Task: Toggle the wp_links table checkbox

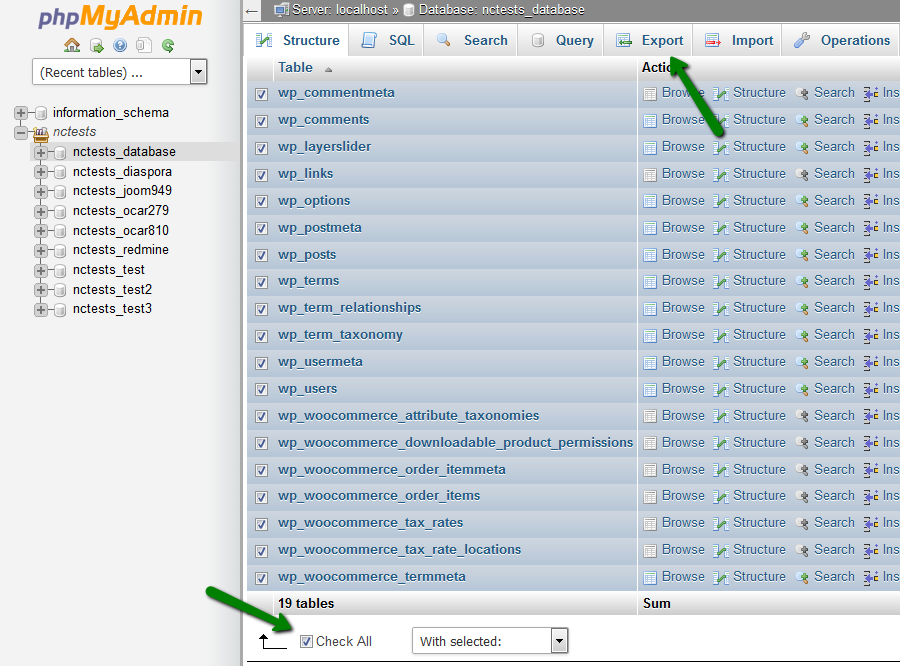Action: coord(262,175)
